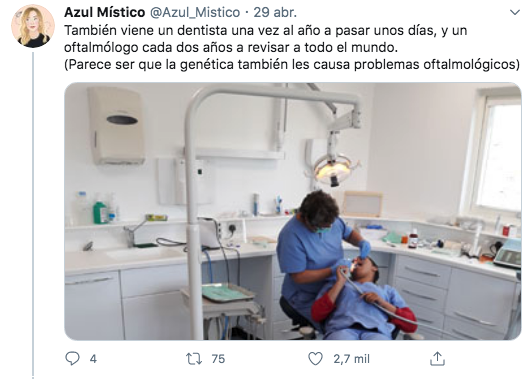Open the dentist office photo
Image resolution: width=532 pixels, height=379 pixels.
coord(293,211)
